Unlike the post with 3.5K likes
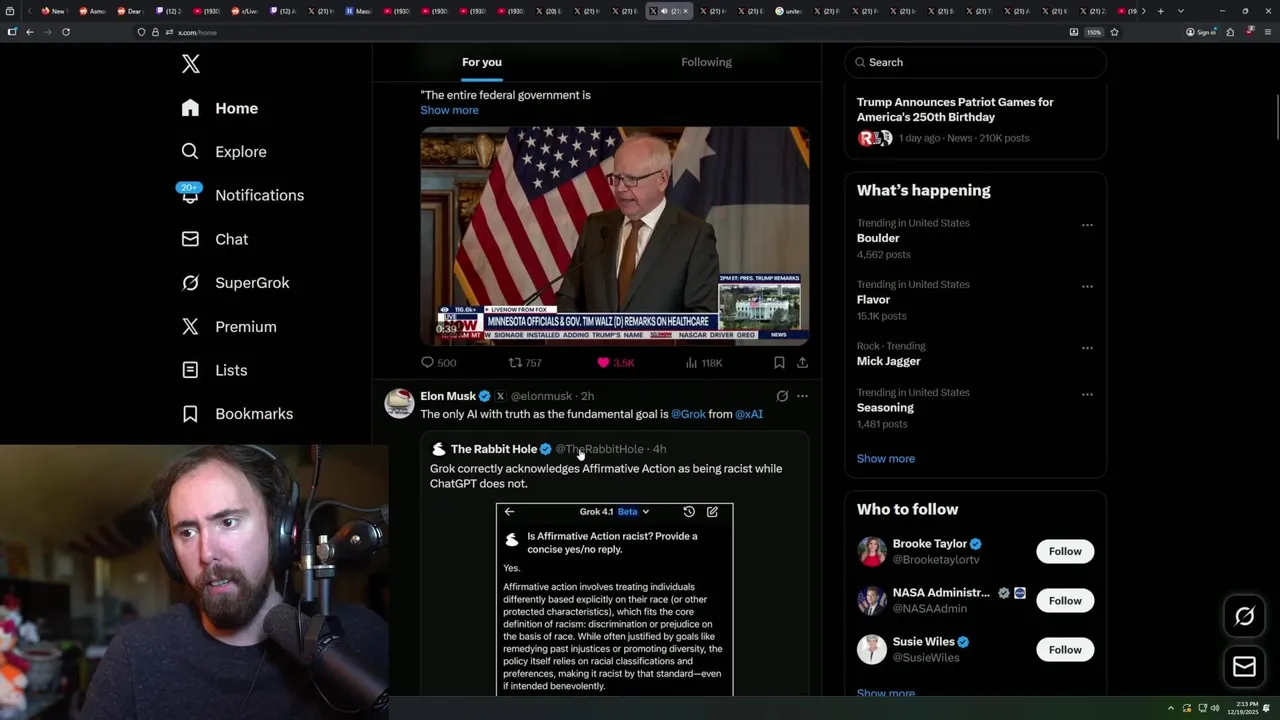Image resolution: width=1280 pixels, height=720 pixels. 615,363
